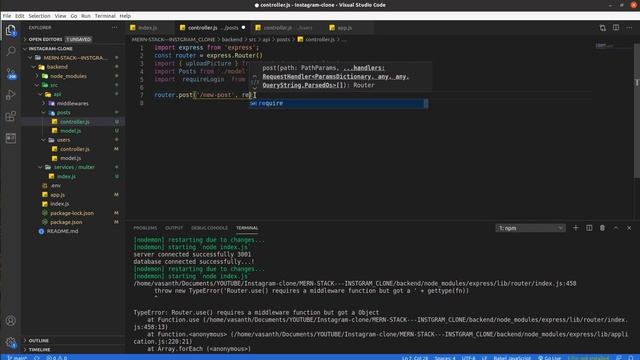Open the Search view in activity bar
The width and height of the screenshot is (640, 360).
click(11, 51)
